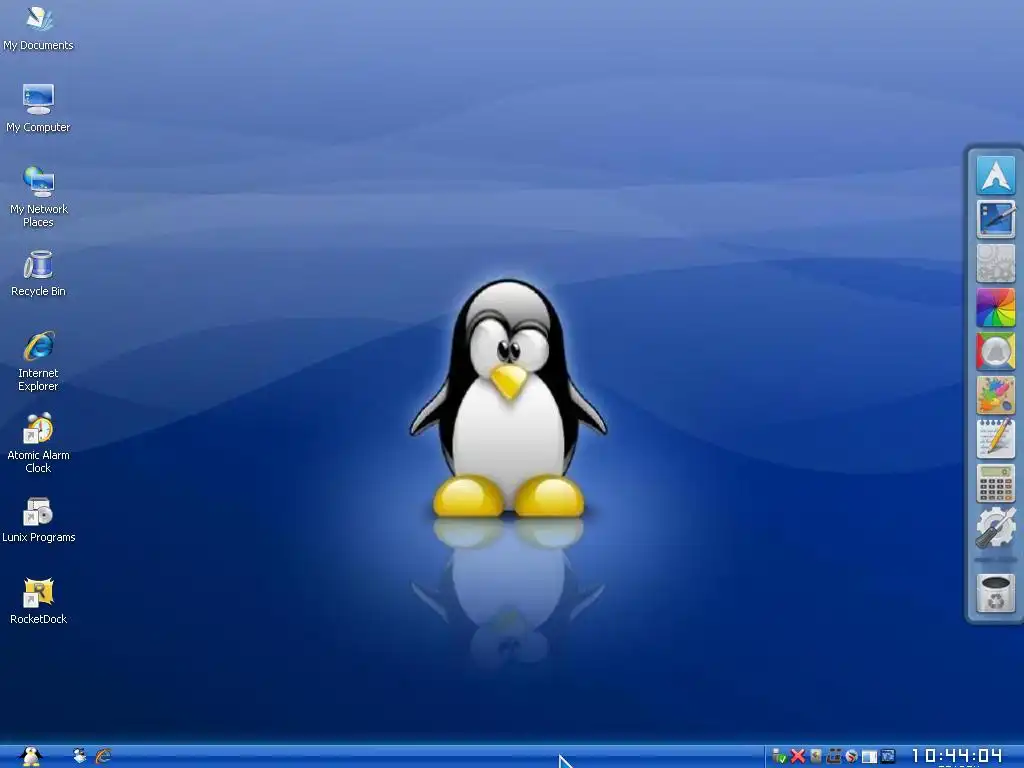Image resolution: width=1024 pixels, height=768 pixels.
Task: Click the tray icon right of red X
Action: click(x=815, y=756)
